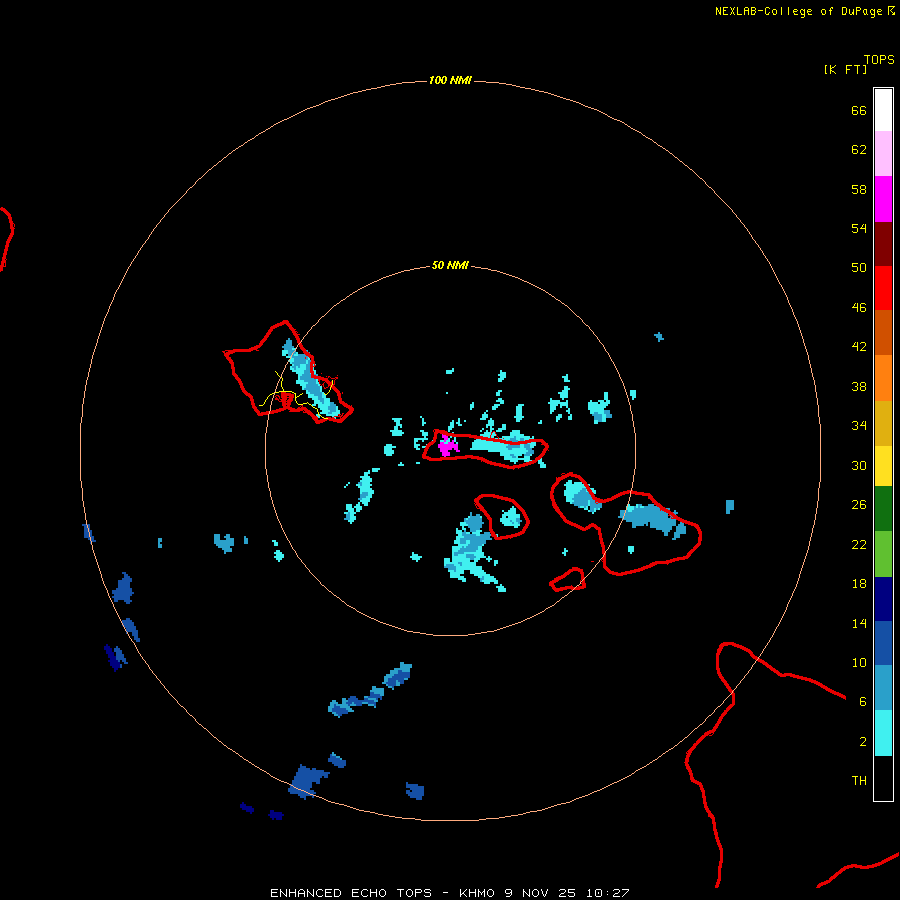Click the "38" legend value

tap(859, 387)
